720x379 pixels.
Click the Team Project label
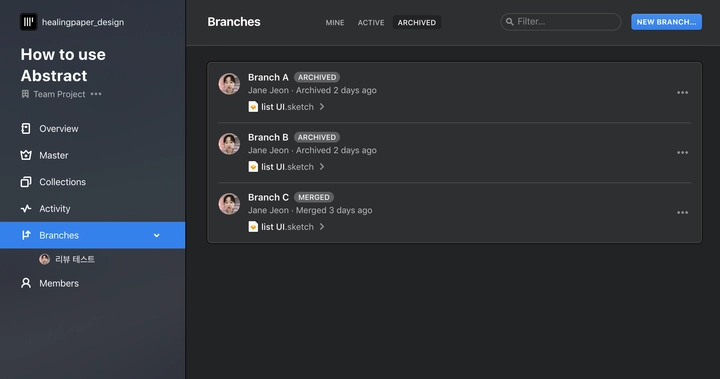[59, 94]
